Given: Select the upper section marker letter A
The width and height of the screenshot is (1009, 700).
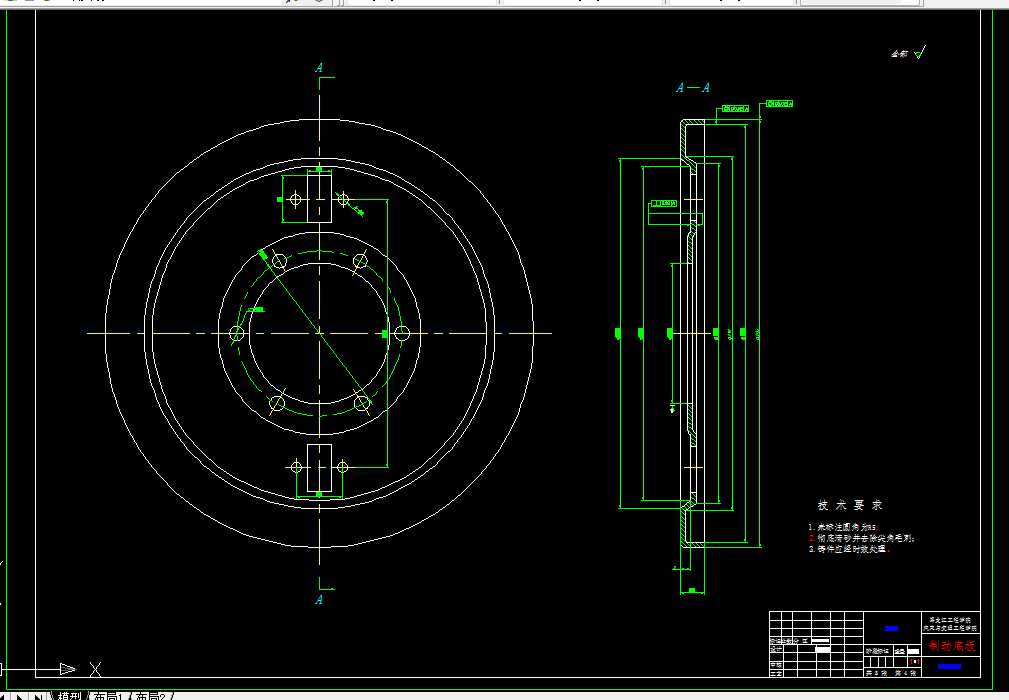Looking at the screenshot, I should pos(319,68).
